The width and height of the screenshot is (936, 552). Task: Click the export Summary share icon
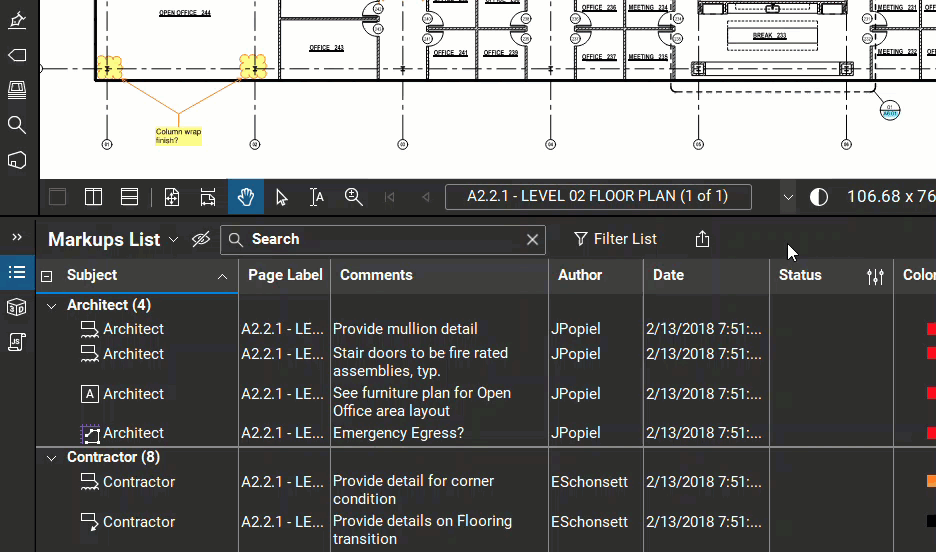pyautogui.click(x=702, y=239)
